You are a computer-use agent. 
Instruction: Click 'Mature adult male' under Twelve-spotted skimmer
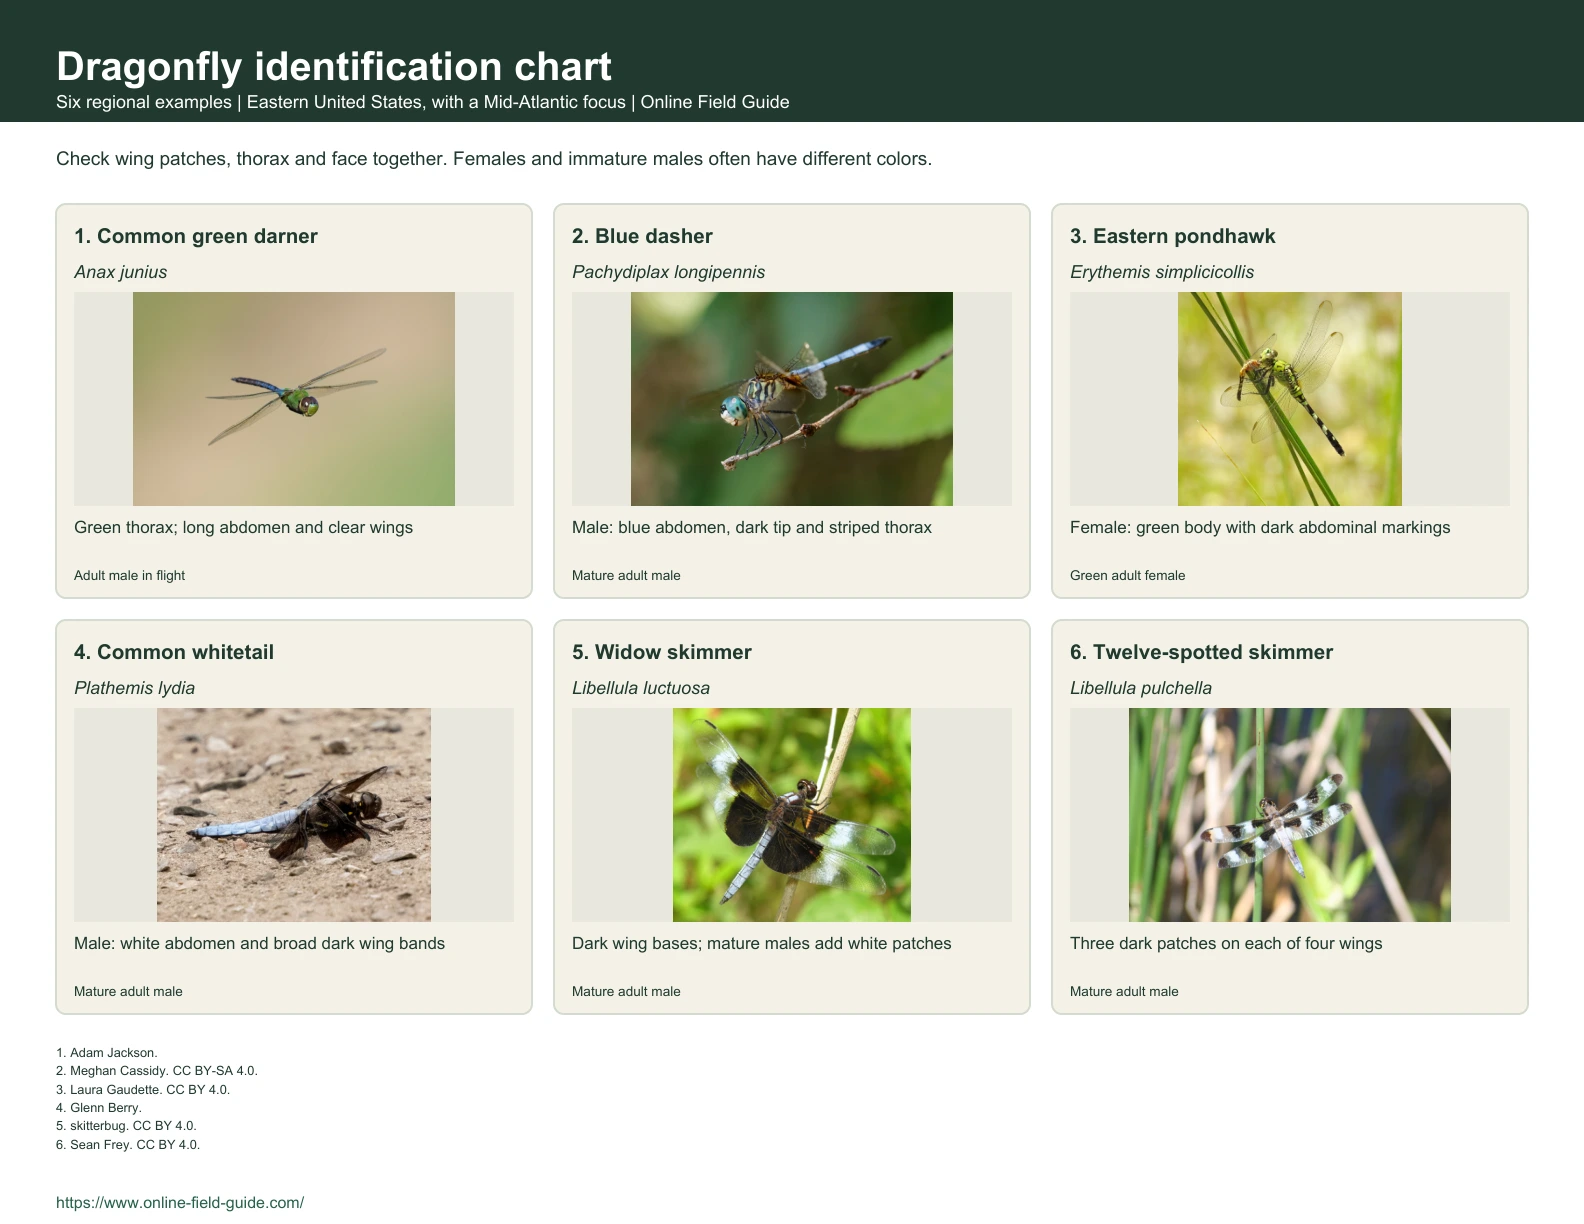click(x=1124, y=991)
